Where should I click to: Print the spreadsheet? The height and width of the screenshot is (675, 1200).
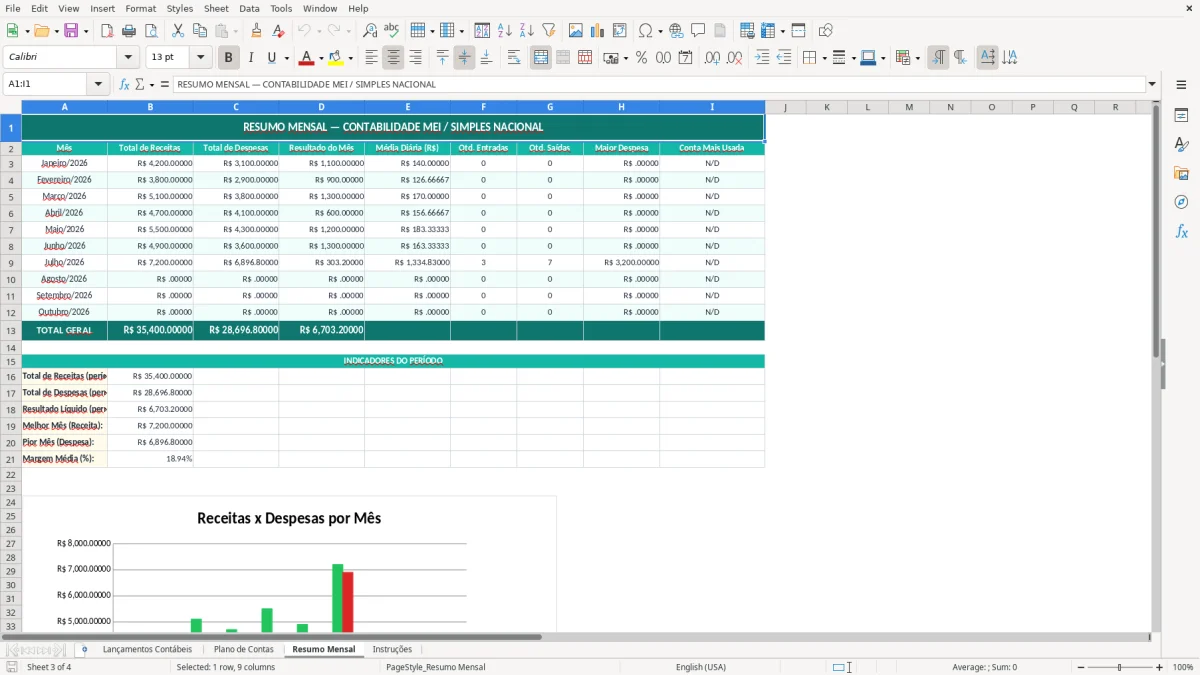pos(129,31)
